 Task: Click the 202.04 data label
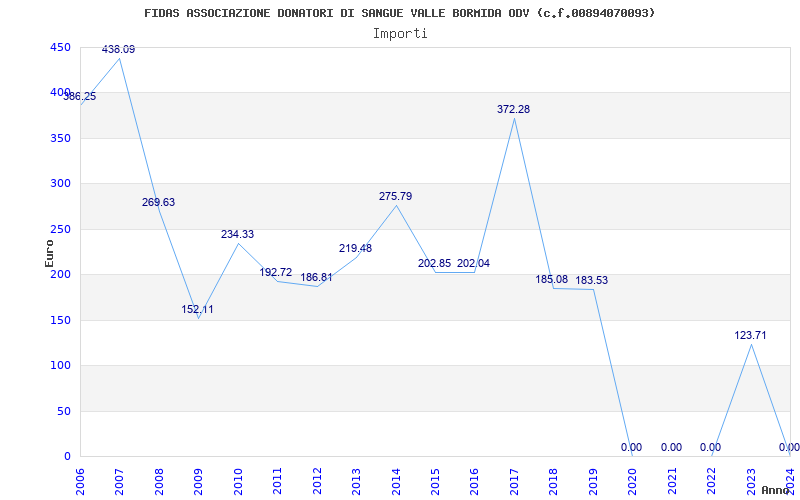473,263
